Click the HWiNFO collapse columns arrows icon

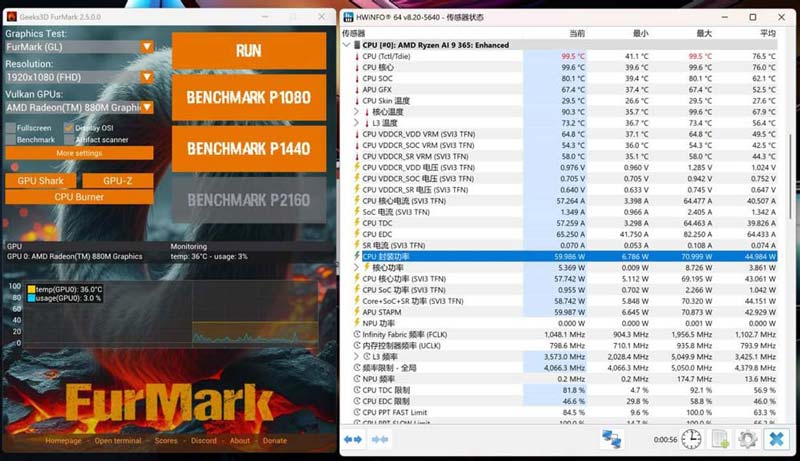click(380, 439)
